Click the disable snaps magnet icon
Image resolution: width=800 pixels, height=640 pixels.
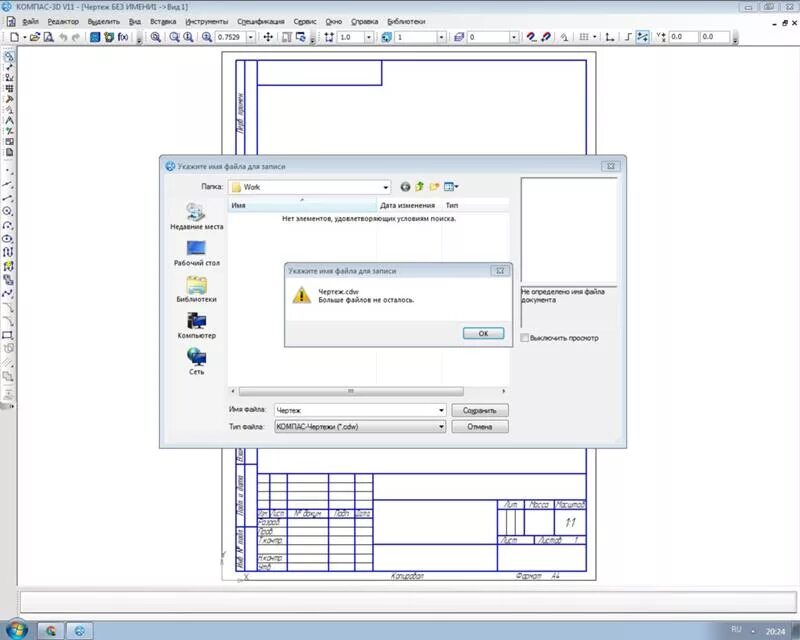545,37
